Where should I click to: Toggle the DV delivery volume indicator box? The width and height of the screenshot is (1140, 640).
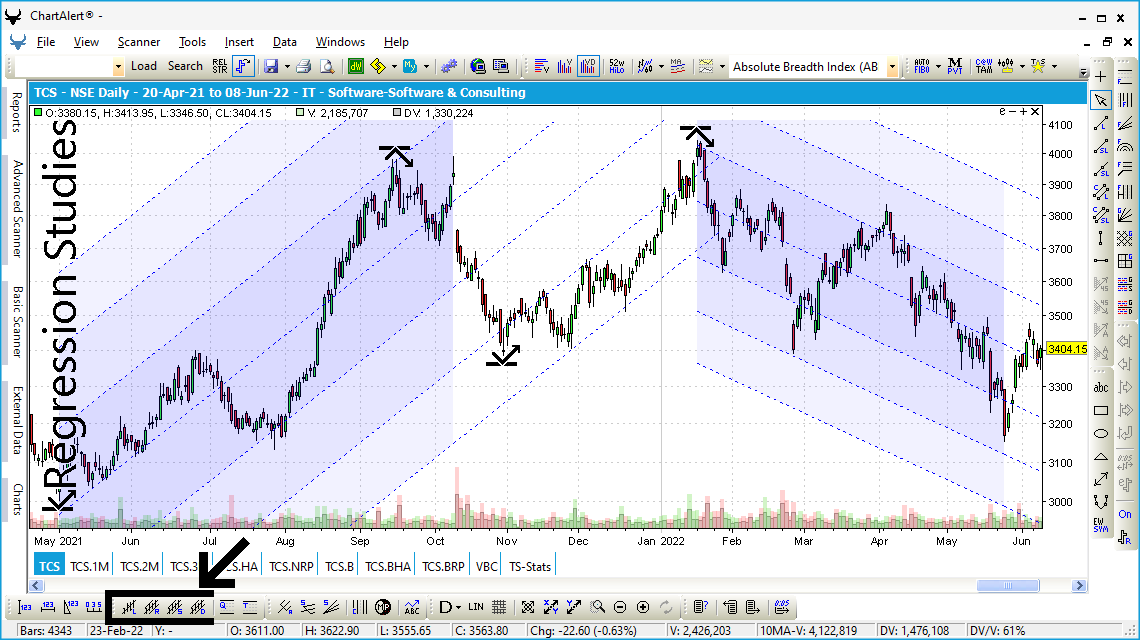(x=397, y=113)
